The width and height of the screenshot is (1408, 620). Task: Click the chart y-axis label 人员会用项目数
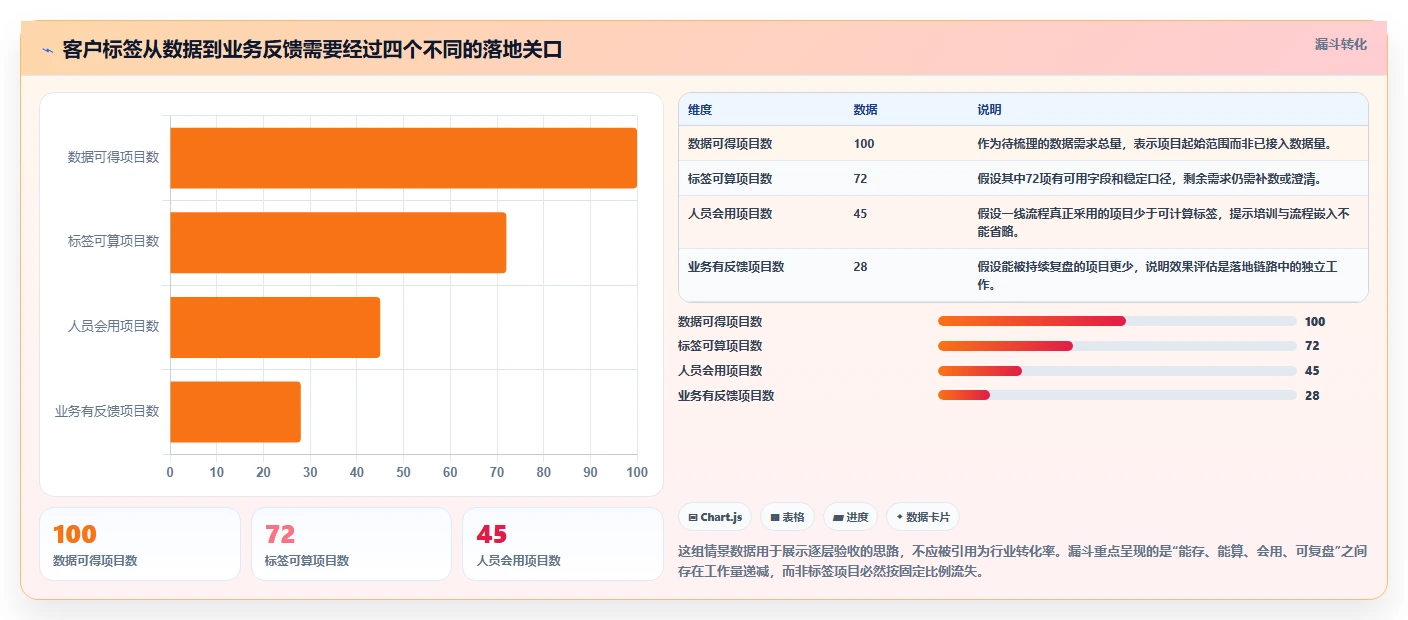click(113, 327)
